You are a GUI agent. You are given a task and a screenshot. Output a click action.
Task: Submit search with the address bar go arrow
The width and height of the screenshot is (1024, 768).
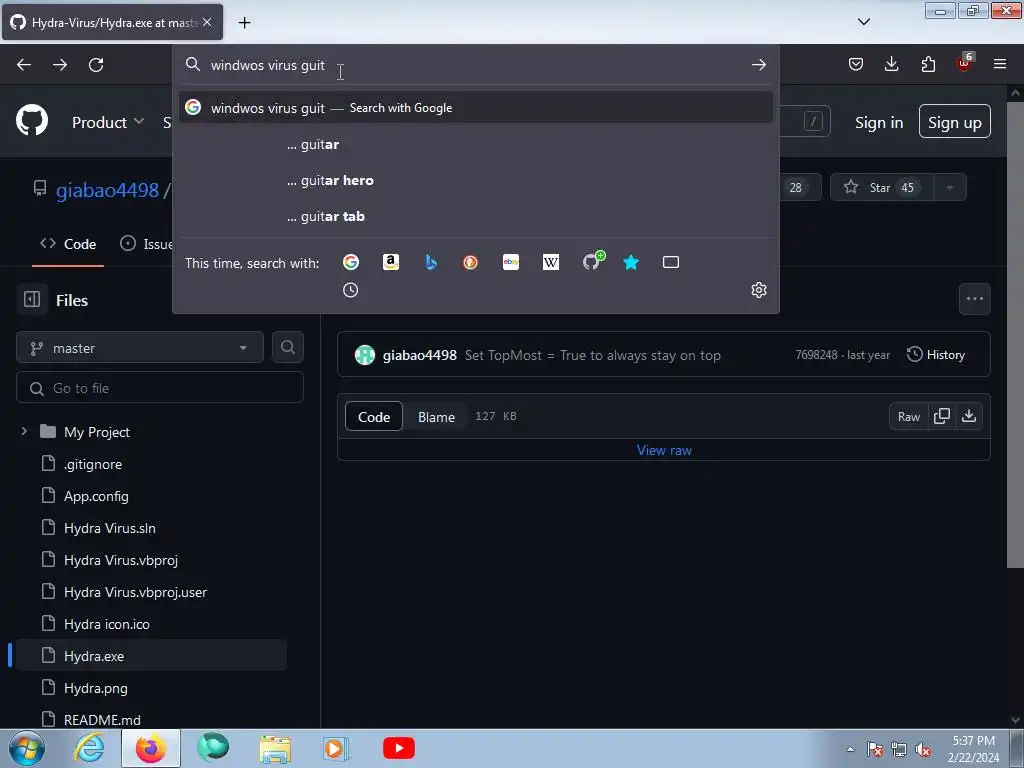click(x=758, y=65)
